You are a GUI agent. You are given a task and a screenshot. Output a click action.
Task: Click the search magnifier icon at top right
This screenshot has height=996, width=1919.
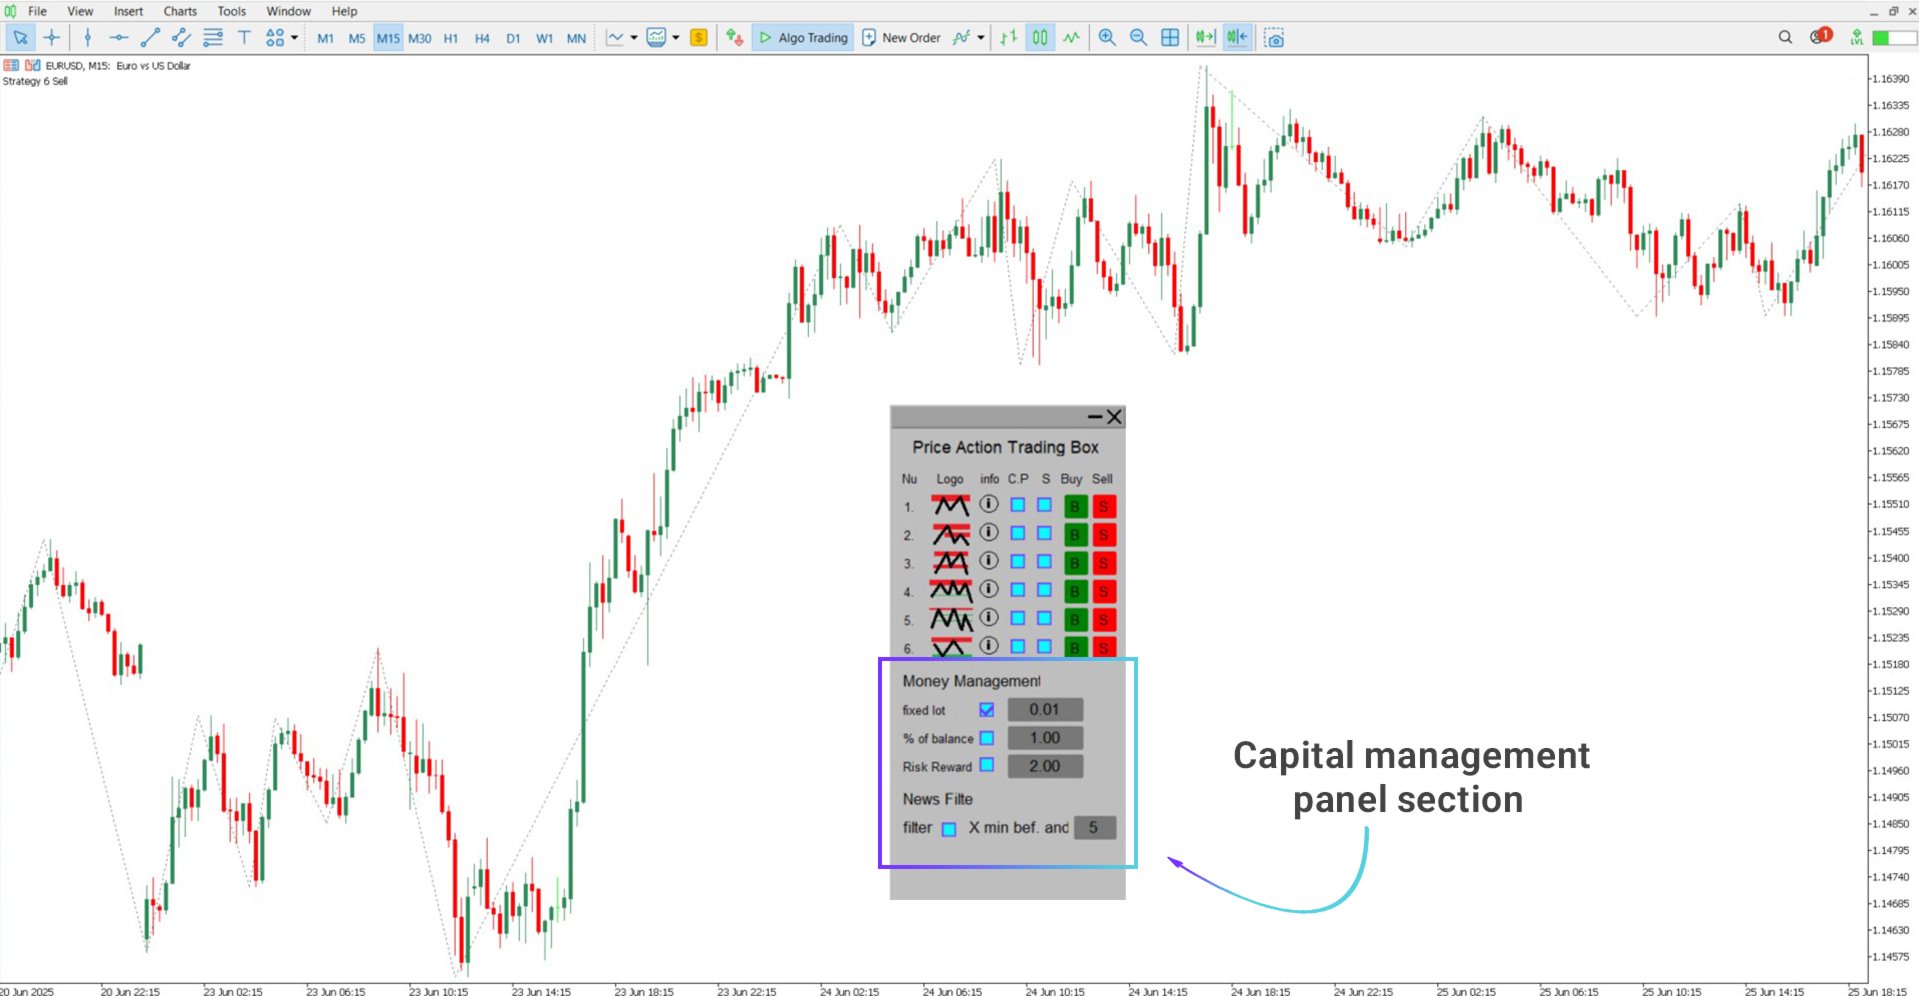(1785, 37)
